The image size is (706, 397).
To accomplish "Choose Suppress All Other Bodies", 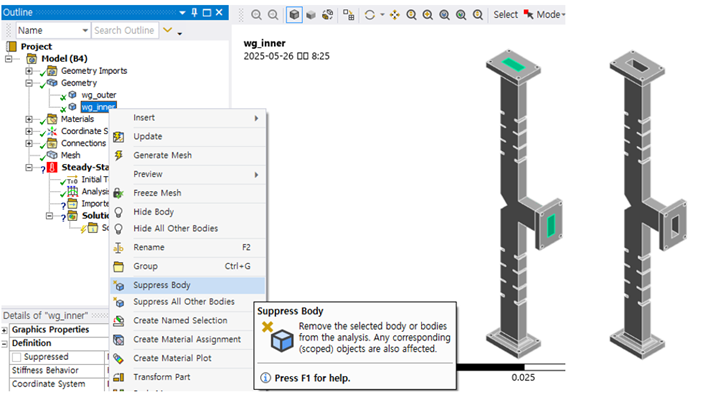I will pyautogui.click(x=187, y=302).
